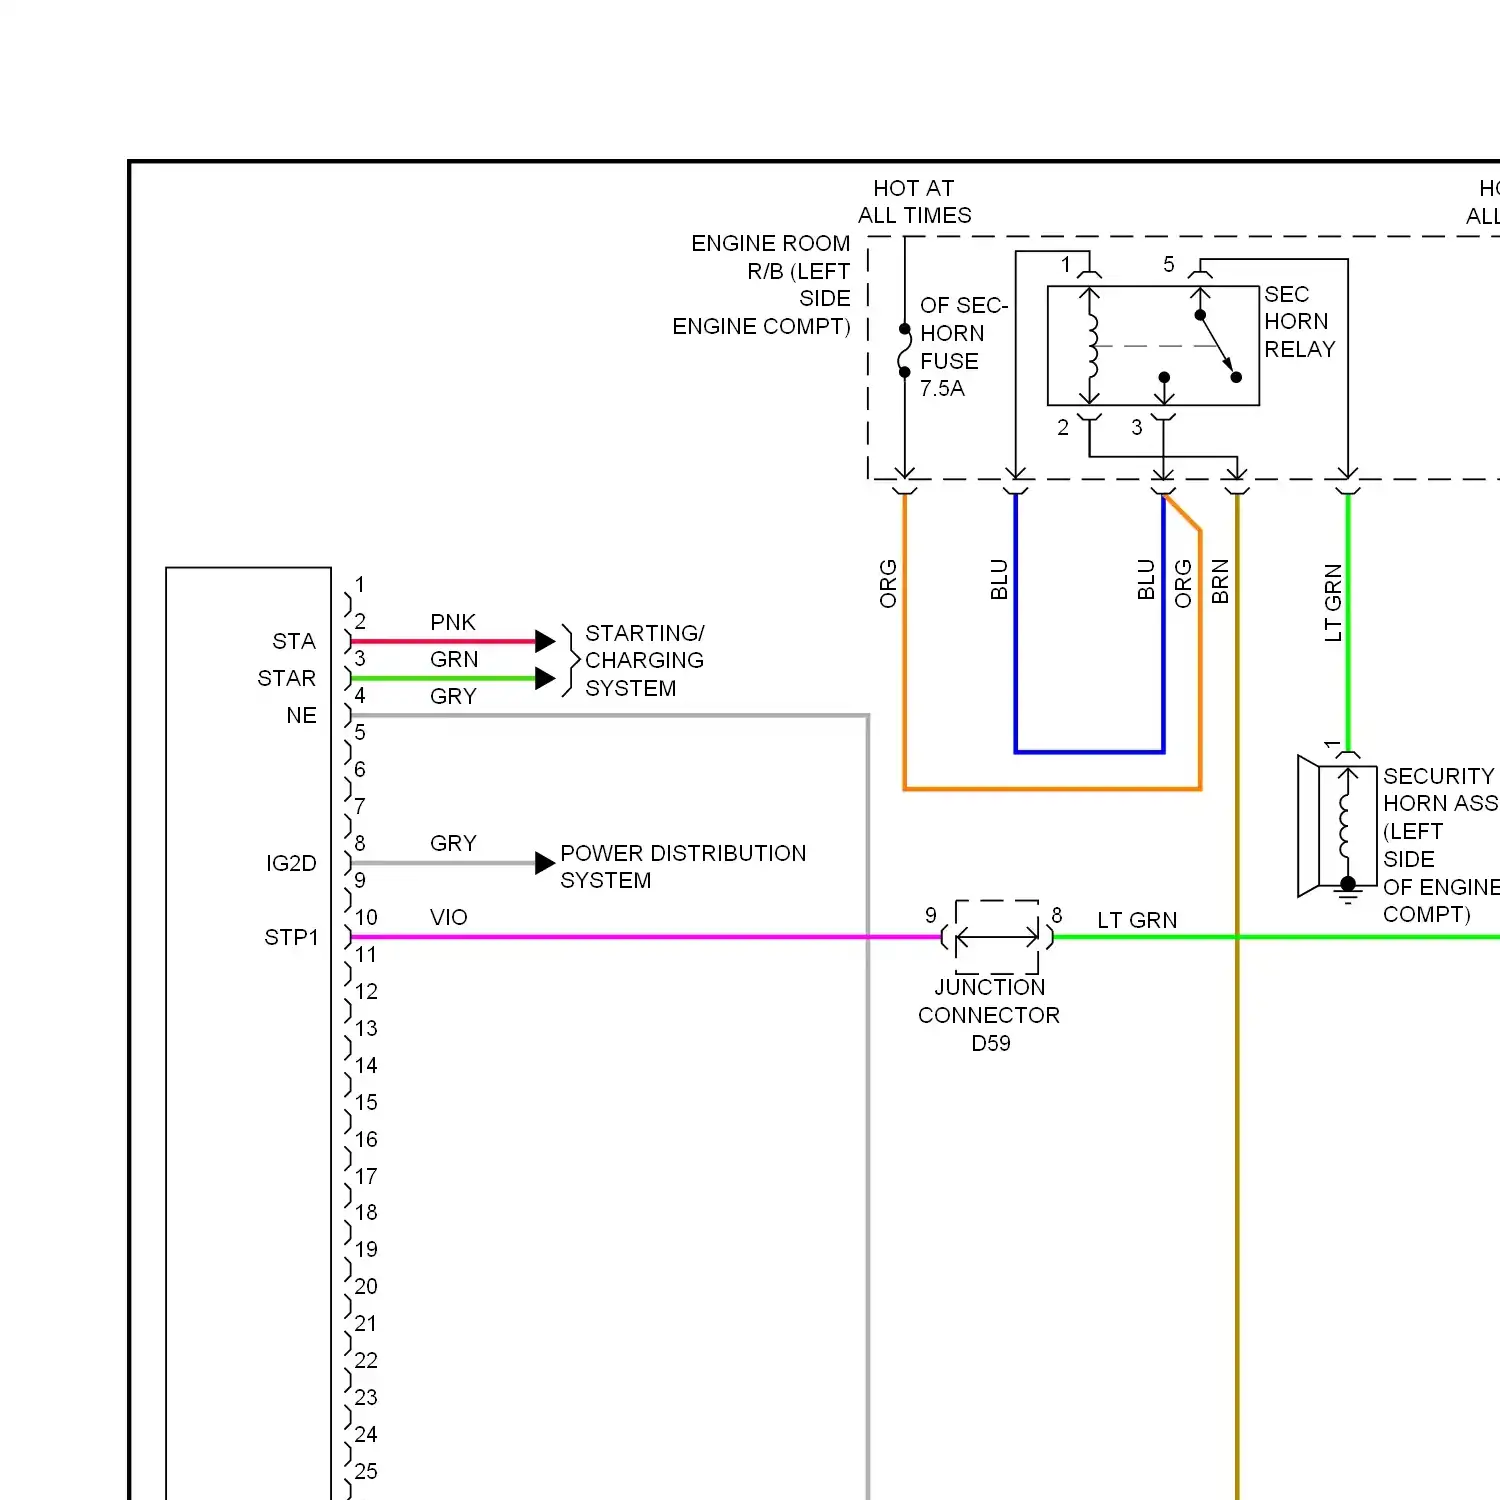This screenshot has width=1500, height=1500.
Task: Click connector pin number 25
Action: pos(366,1471)
